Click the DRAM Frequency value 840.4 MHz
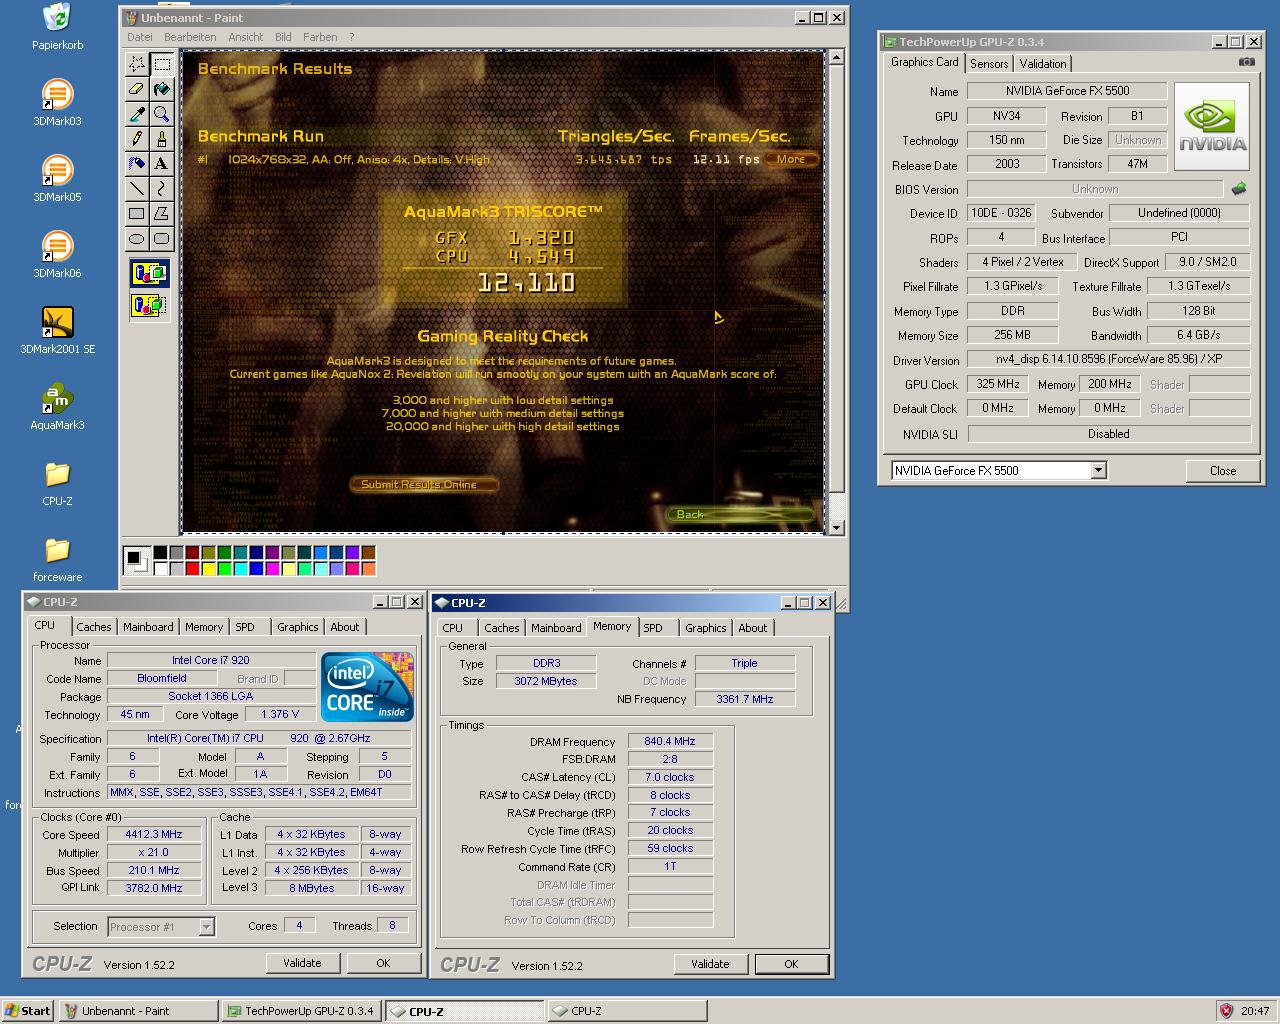Viewport: 1280px width, 1024px height. [670, 741]
